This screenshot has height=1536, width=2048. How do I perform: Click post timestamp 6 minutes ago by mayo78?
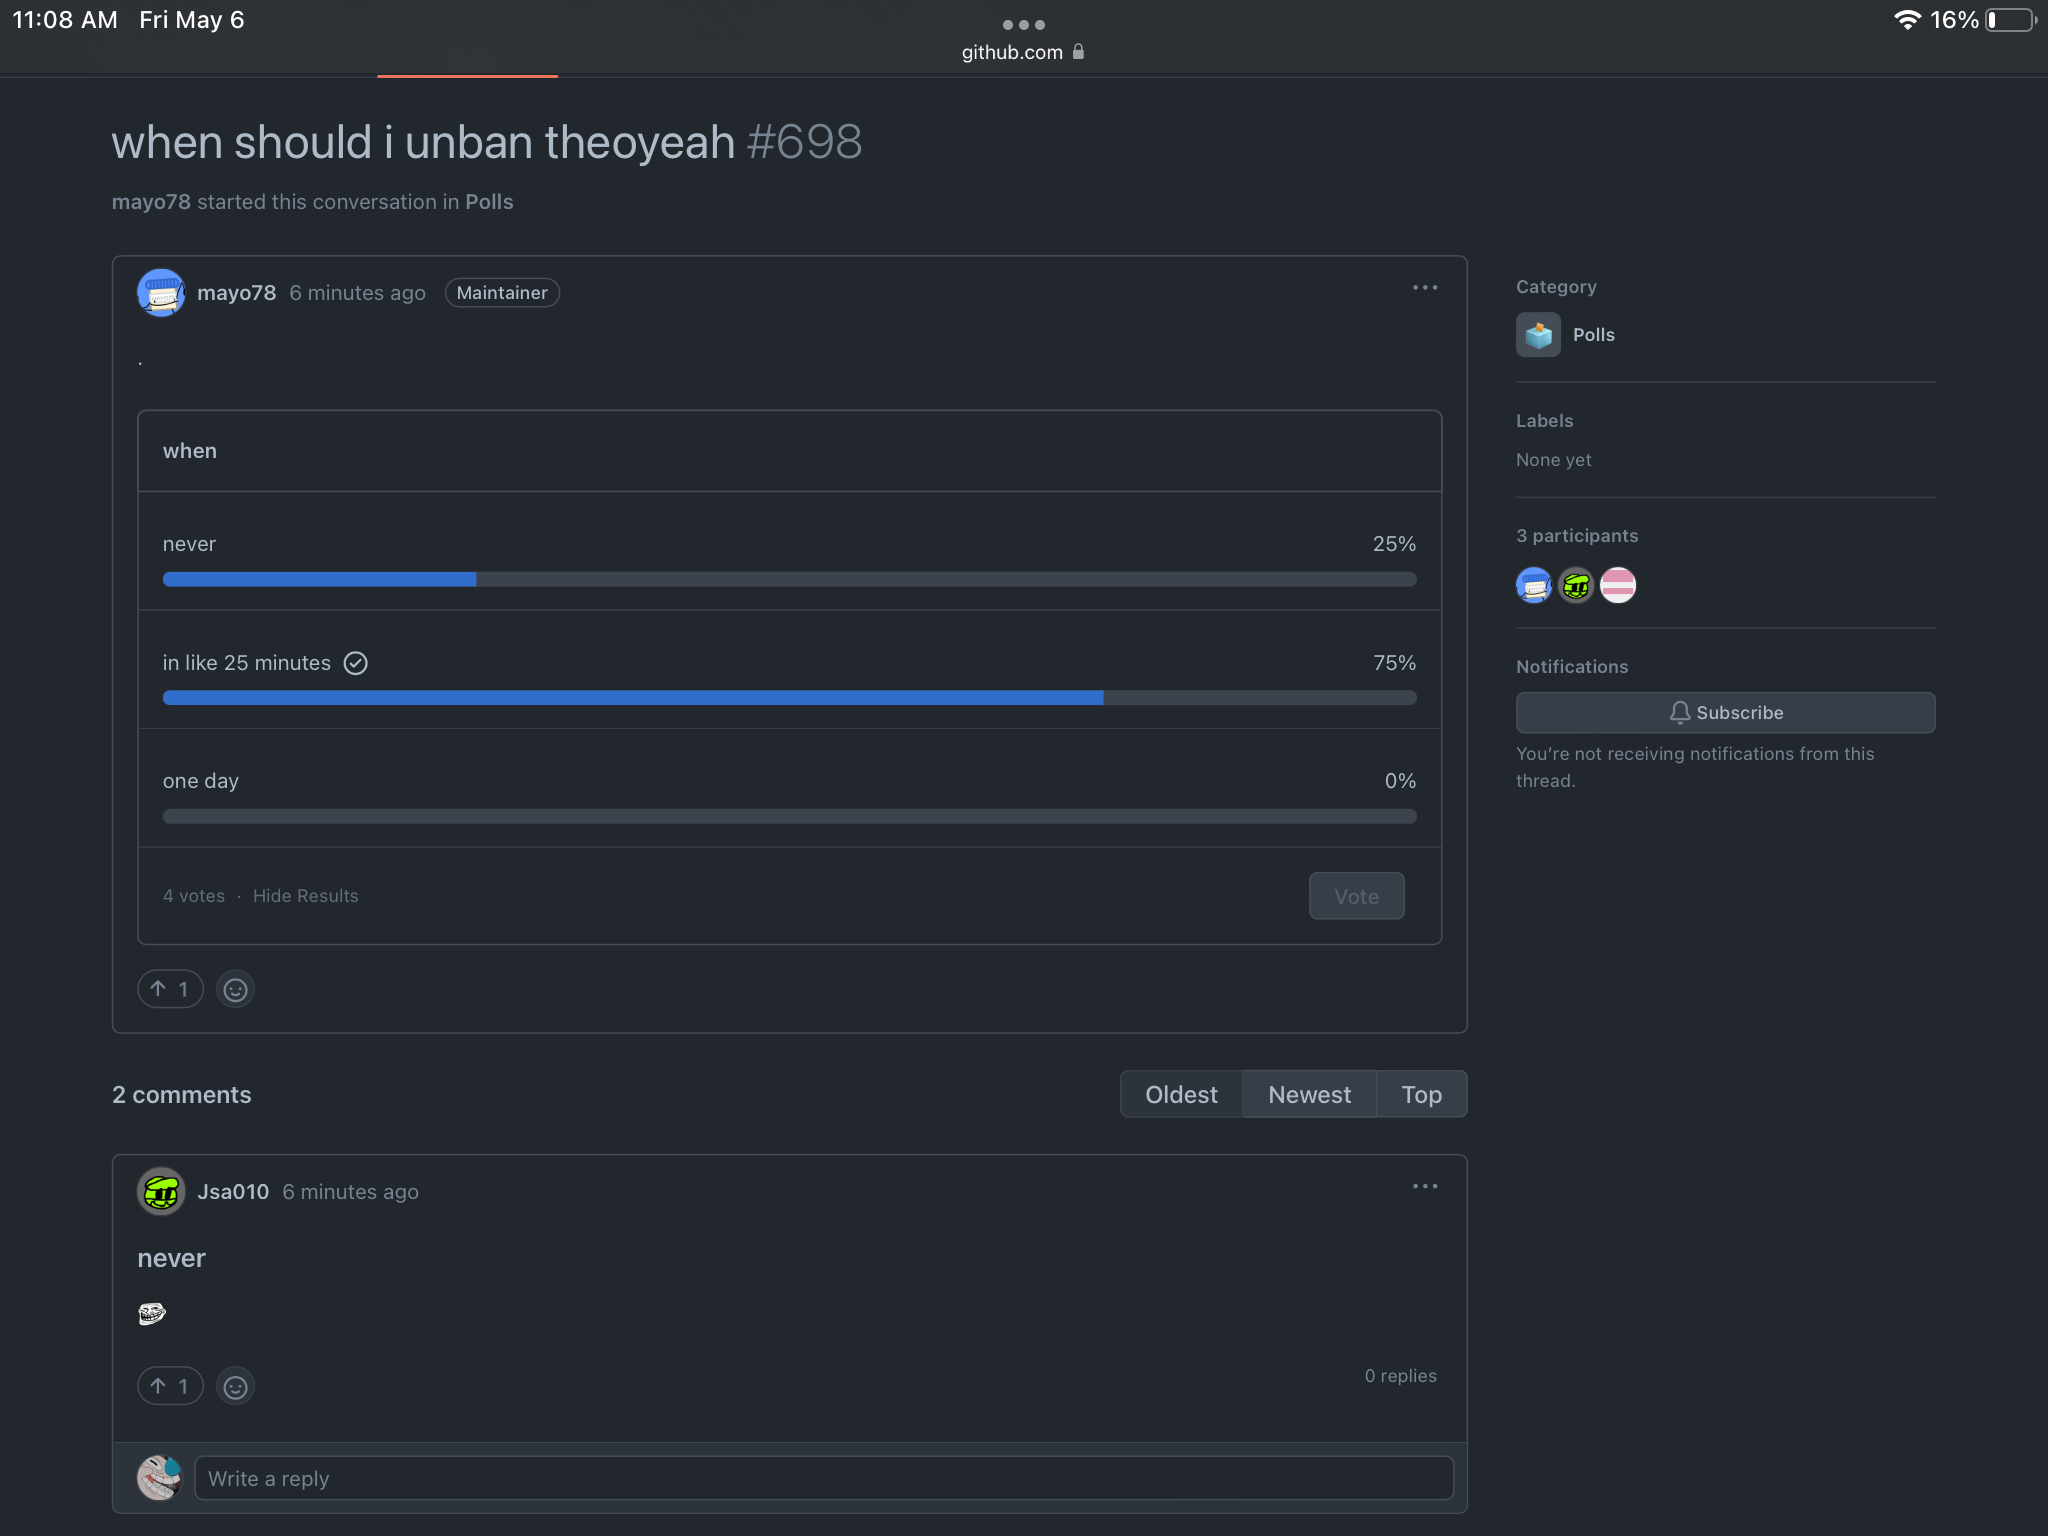click(x=357, y=293)
